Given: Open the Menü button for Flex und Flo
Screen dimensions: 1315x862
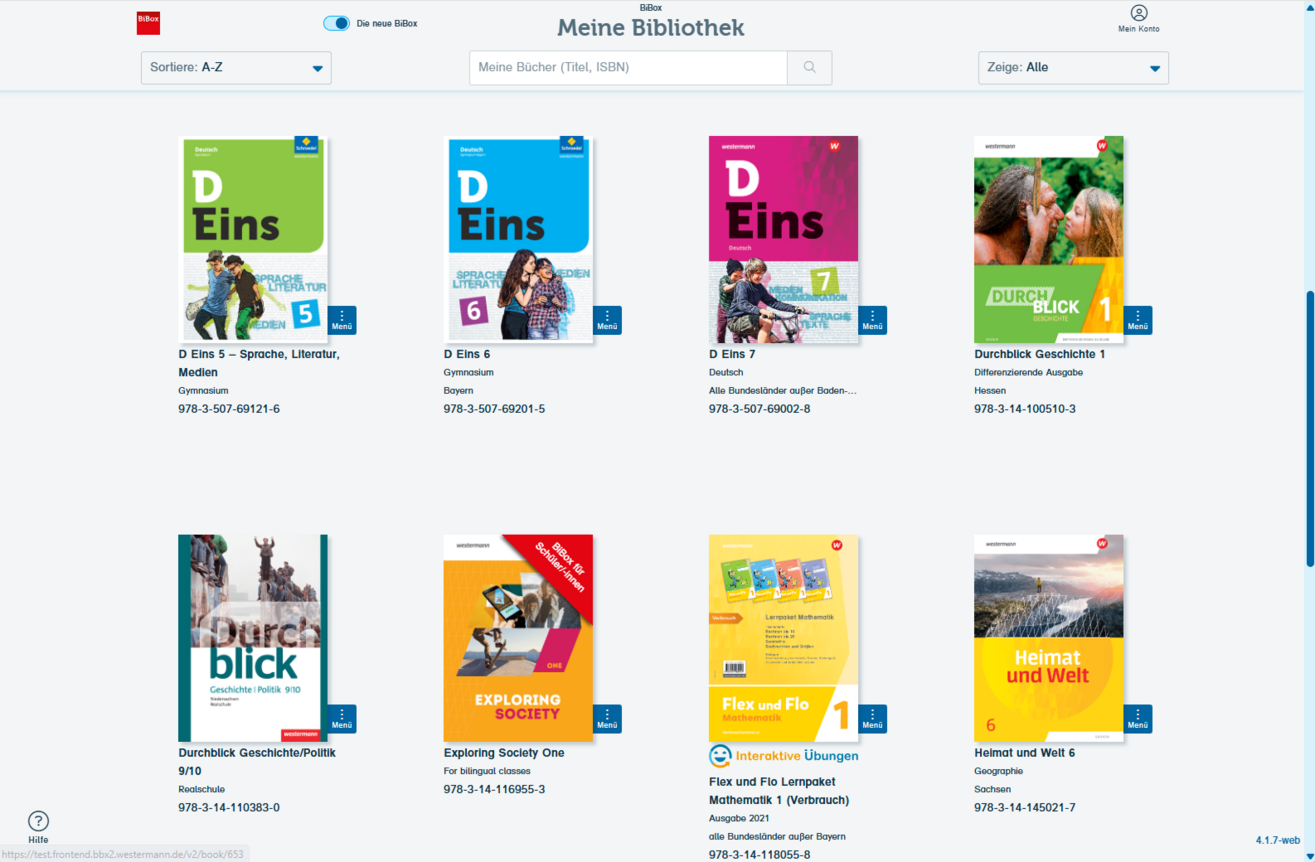Looking at the screenshot, I should coord(872,719).
